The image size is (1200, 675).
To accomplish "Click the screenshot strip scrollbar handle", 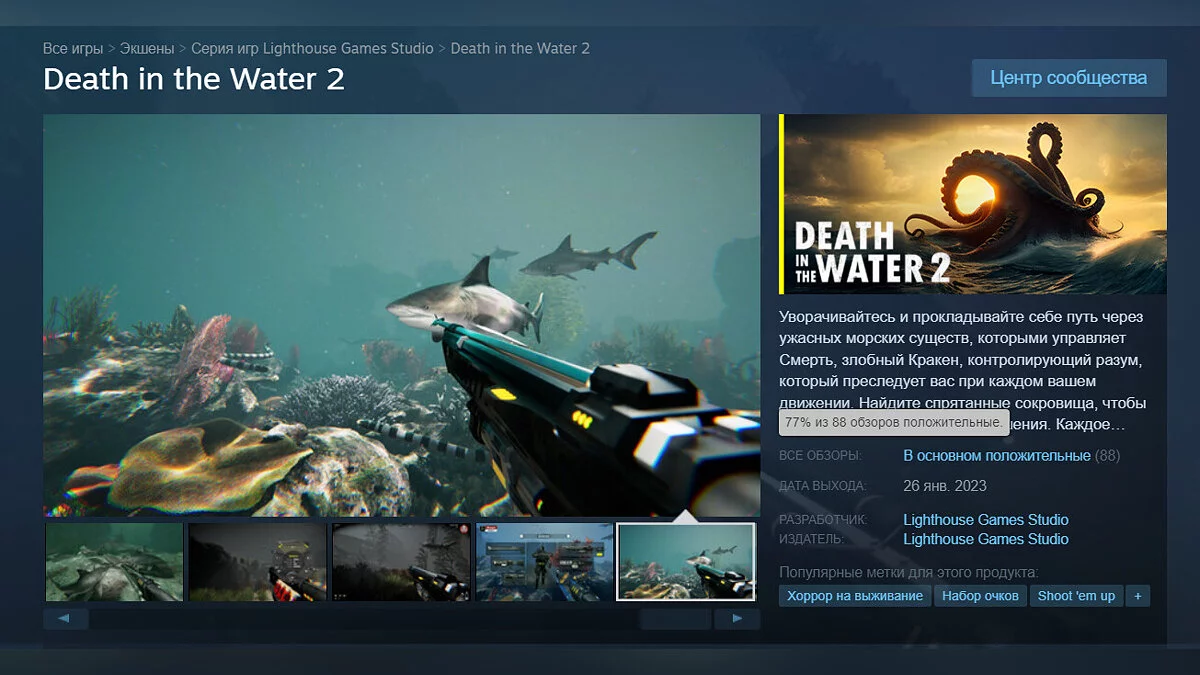I will [675, 619].
